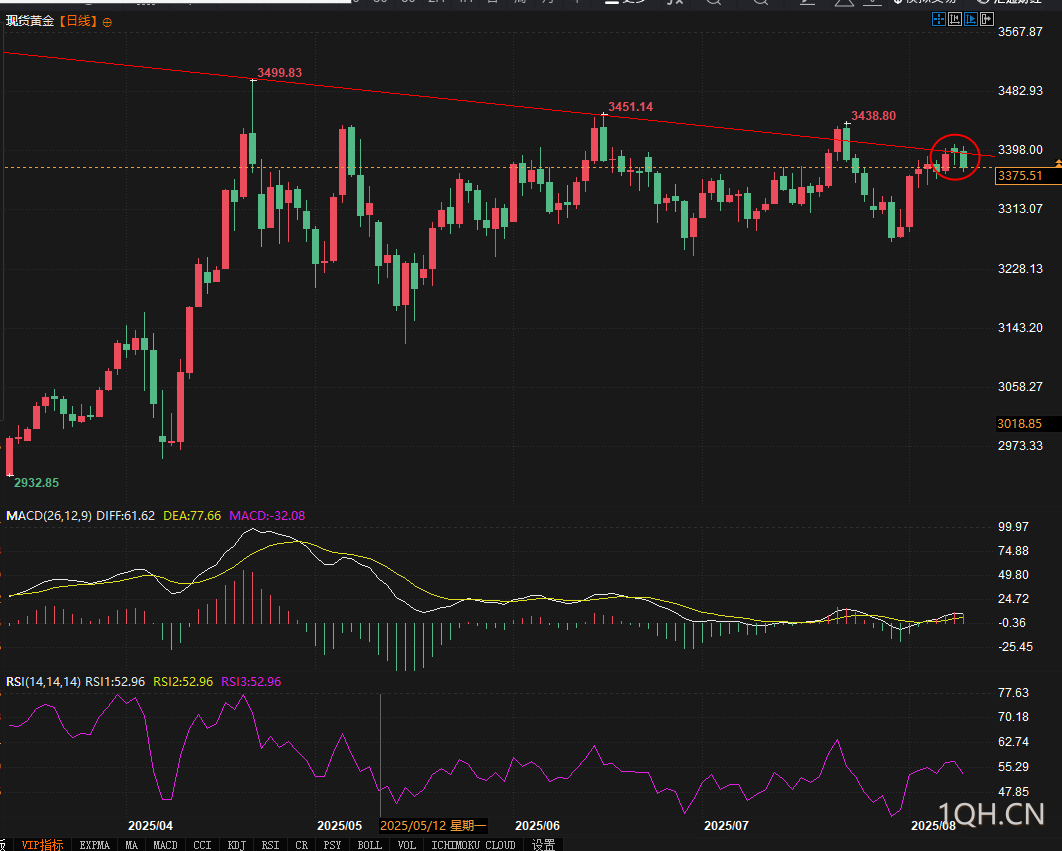Select the ICHIMOKU CLOUD indicator
This screenshot has height=851, width=1062.
tap(473, 844)
